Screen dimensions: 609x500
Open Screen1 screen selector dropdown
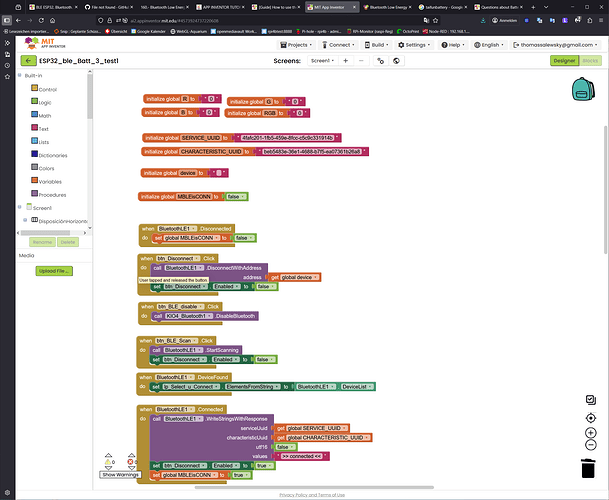click(322, 61)
